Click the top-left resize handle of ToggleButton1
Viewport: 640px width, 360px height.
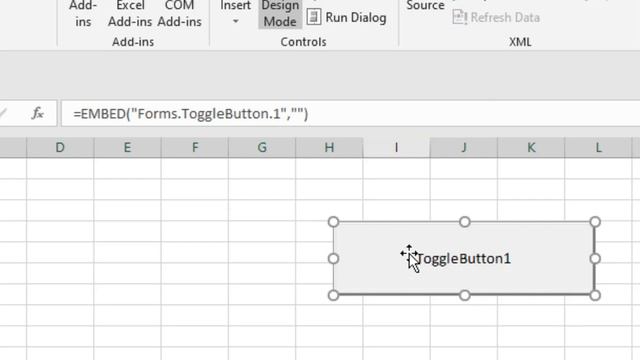point(333,222)
